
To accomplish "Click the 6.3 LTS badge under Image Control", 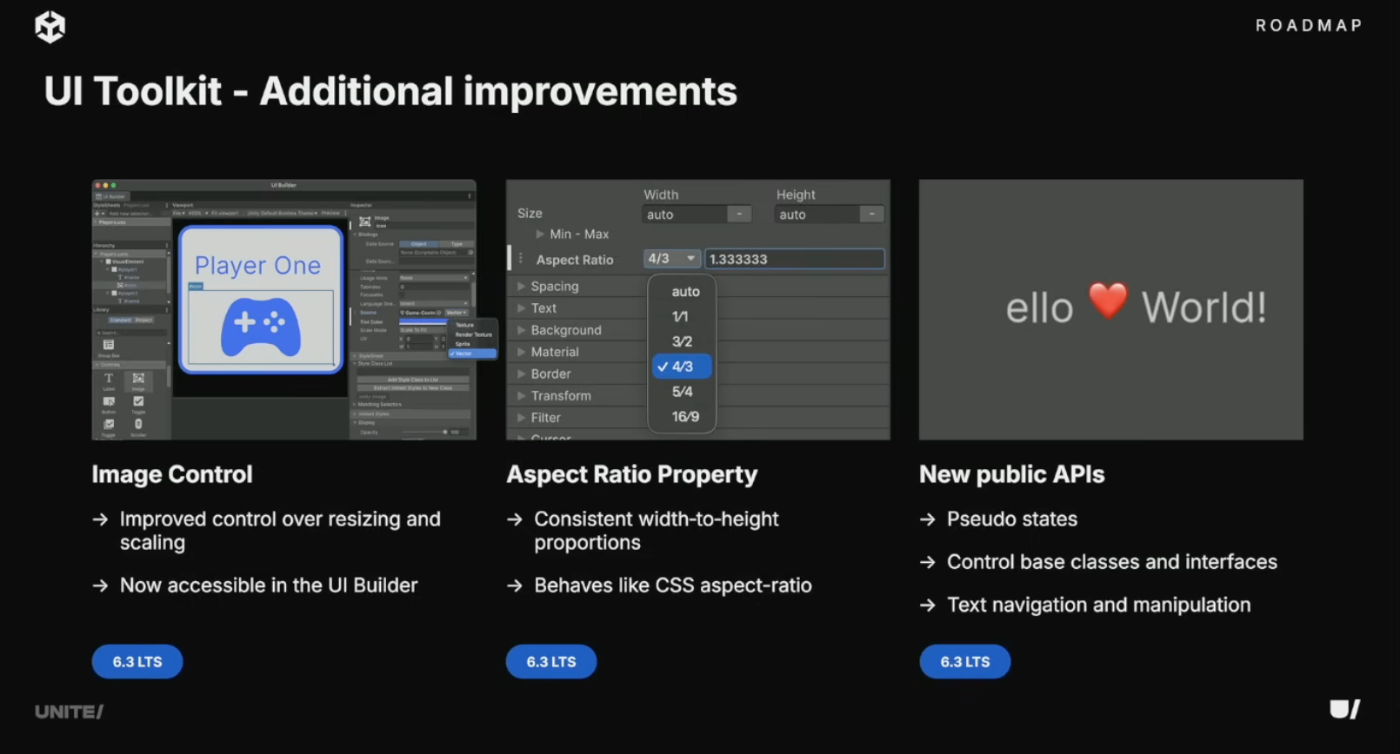I will point(137,662).
